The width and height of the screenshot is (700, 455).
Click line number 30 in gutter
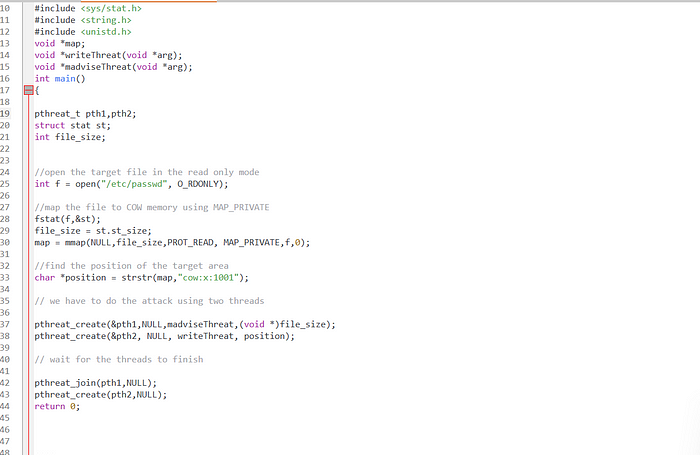[5, 242]
